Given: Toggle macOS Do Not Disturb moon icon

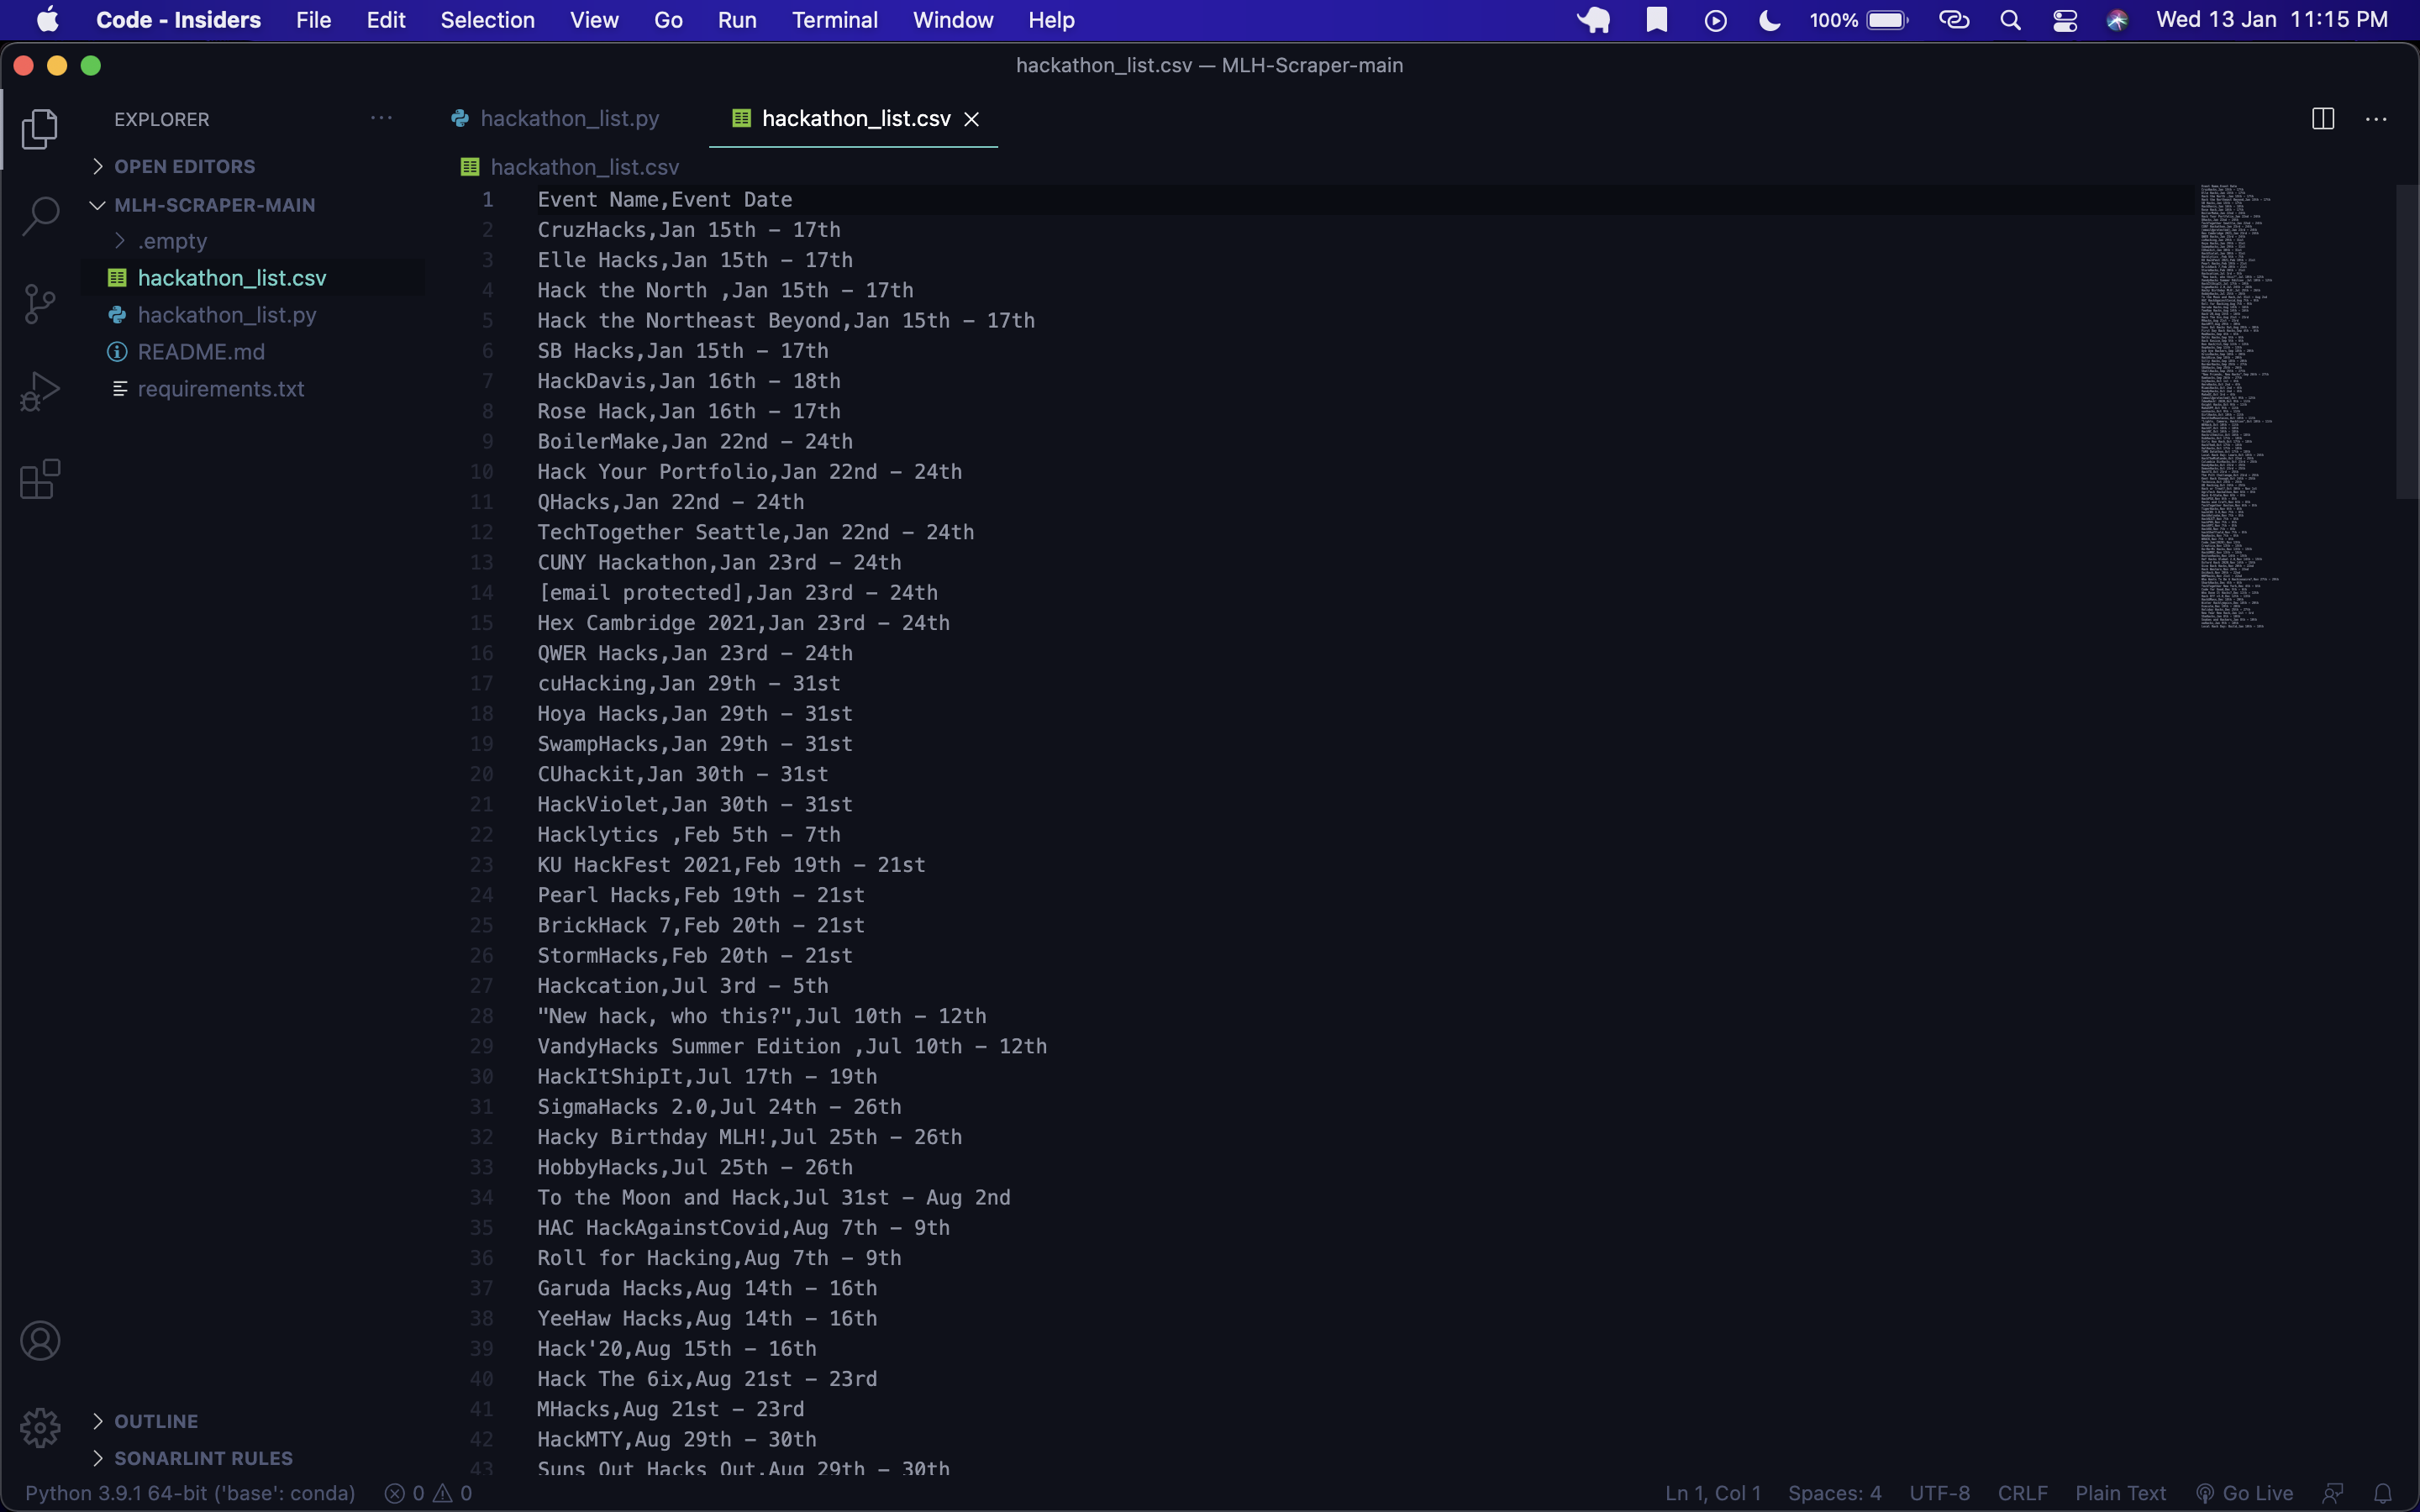Looking at the screenshot, I should coord(1769,20).
